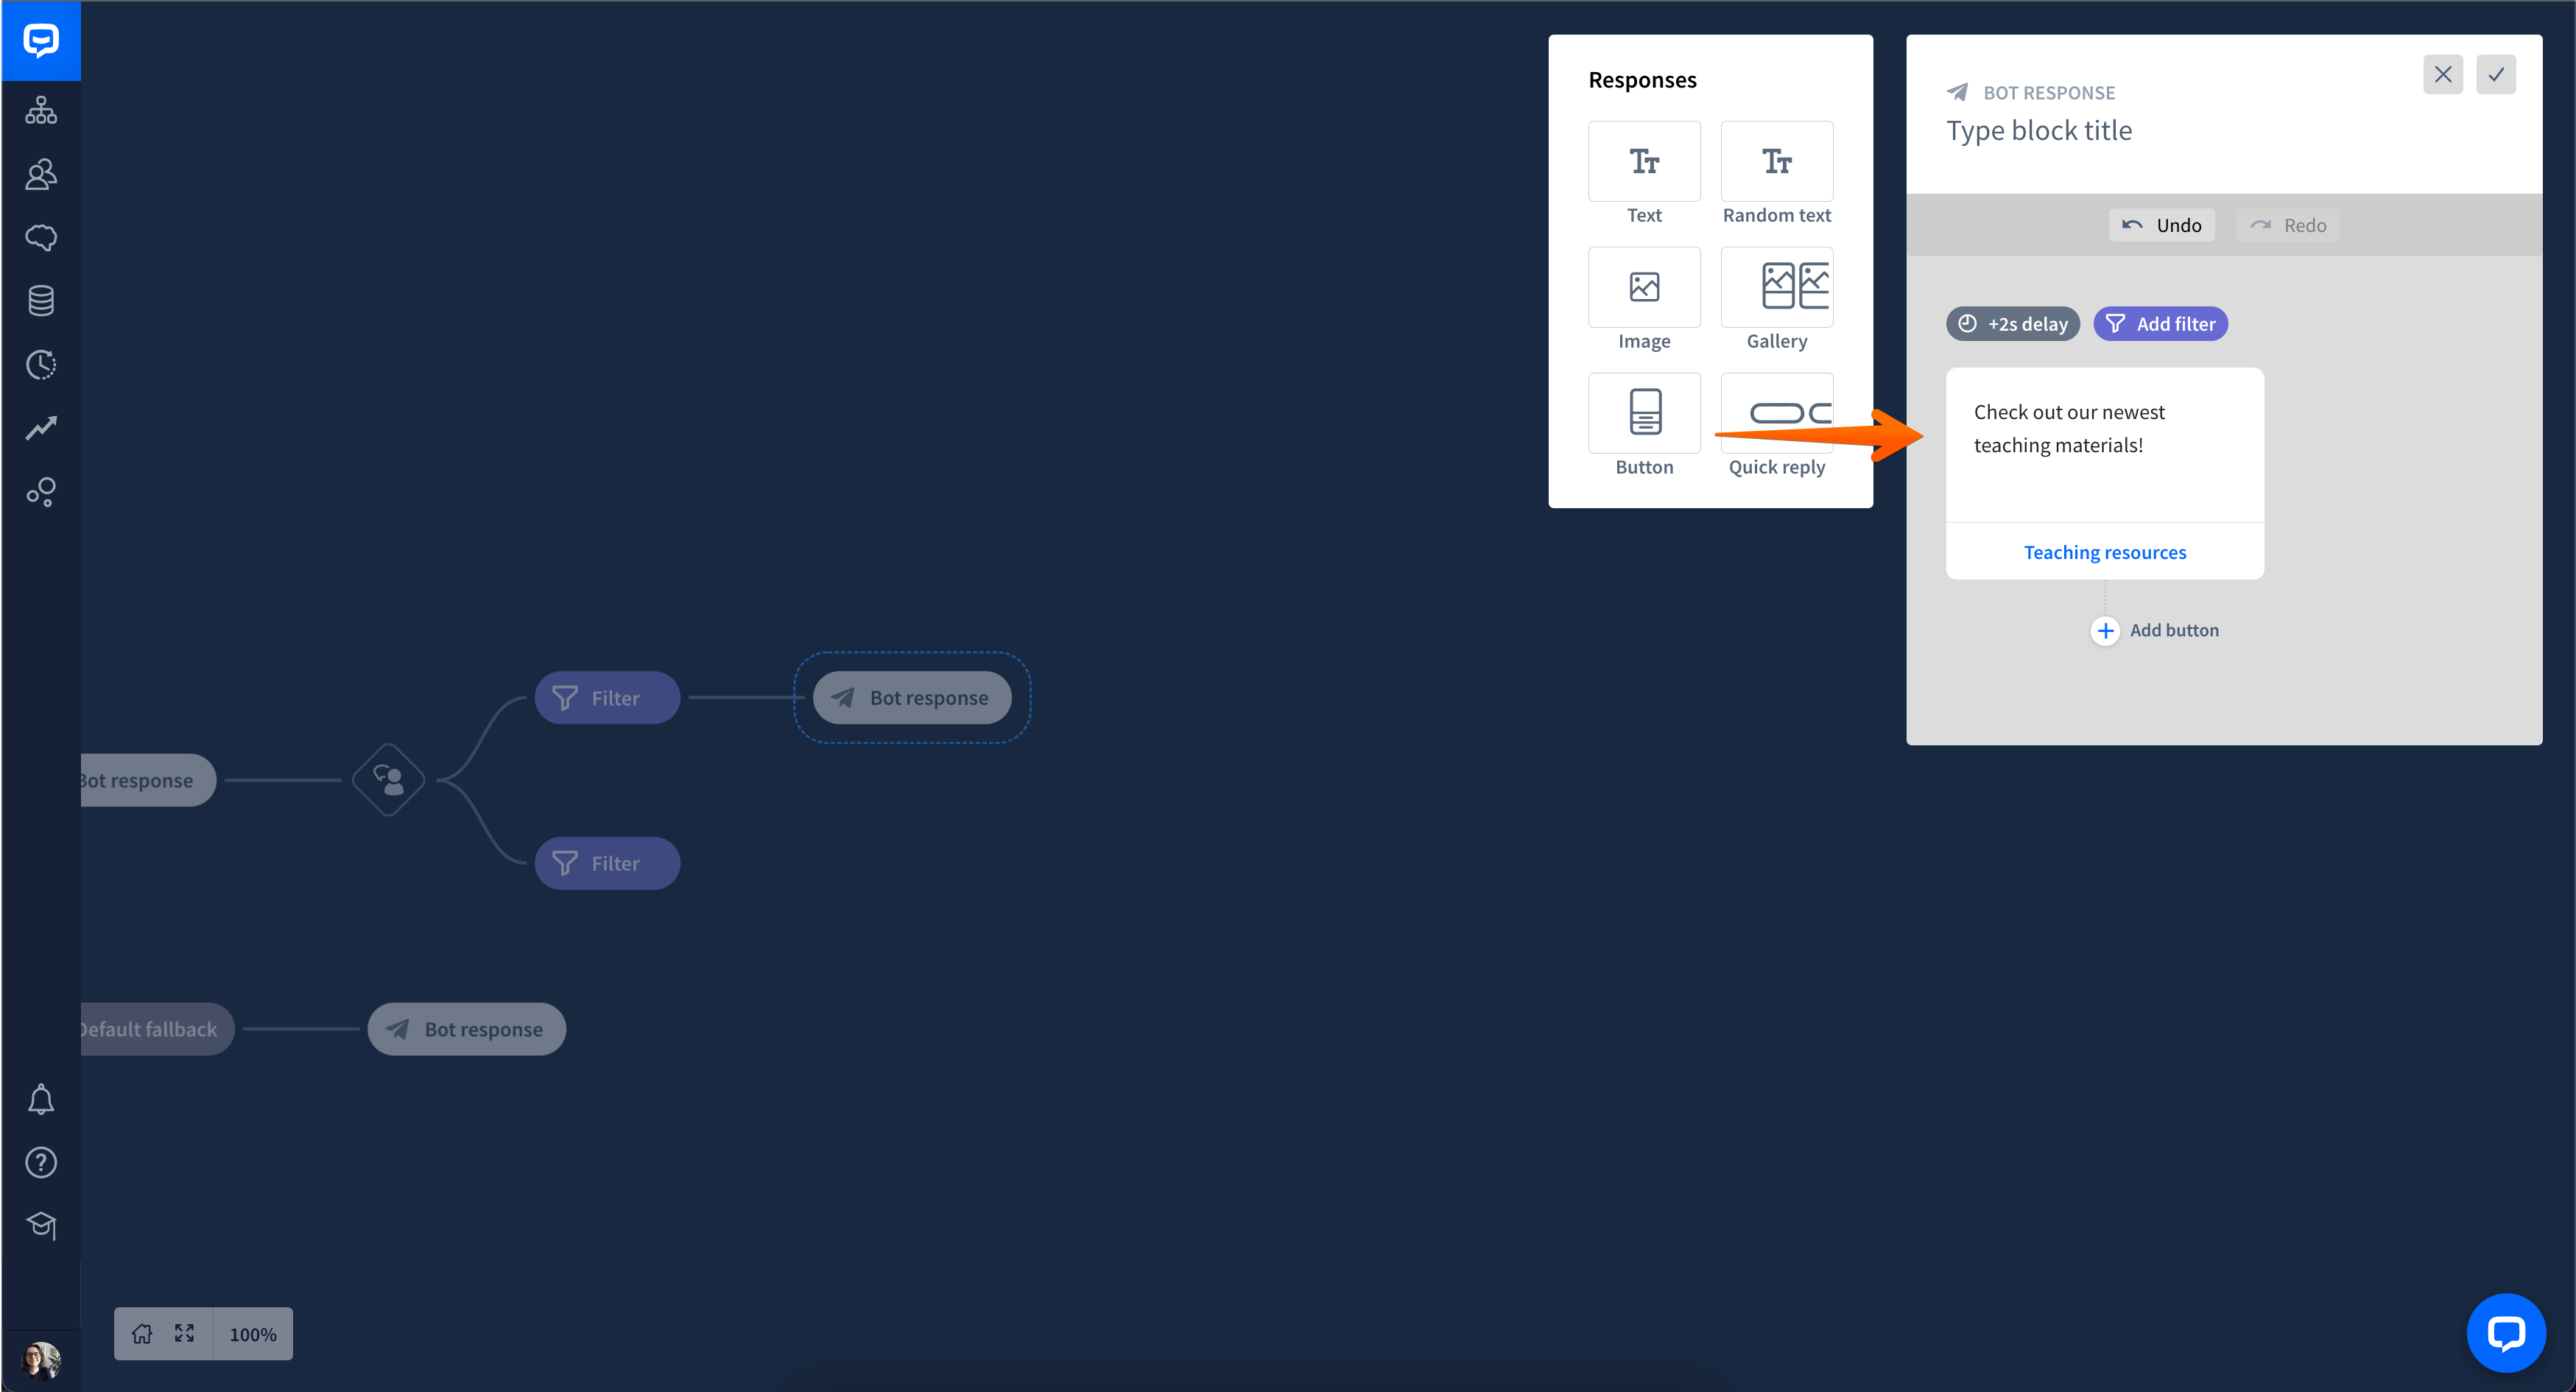Click the BOT RESPONSE label
This screenshot has width=2576, height=1392.
click(x=2049, y=93)
